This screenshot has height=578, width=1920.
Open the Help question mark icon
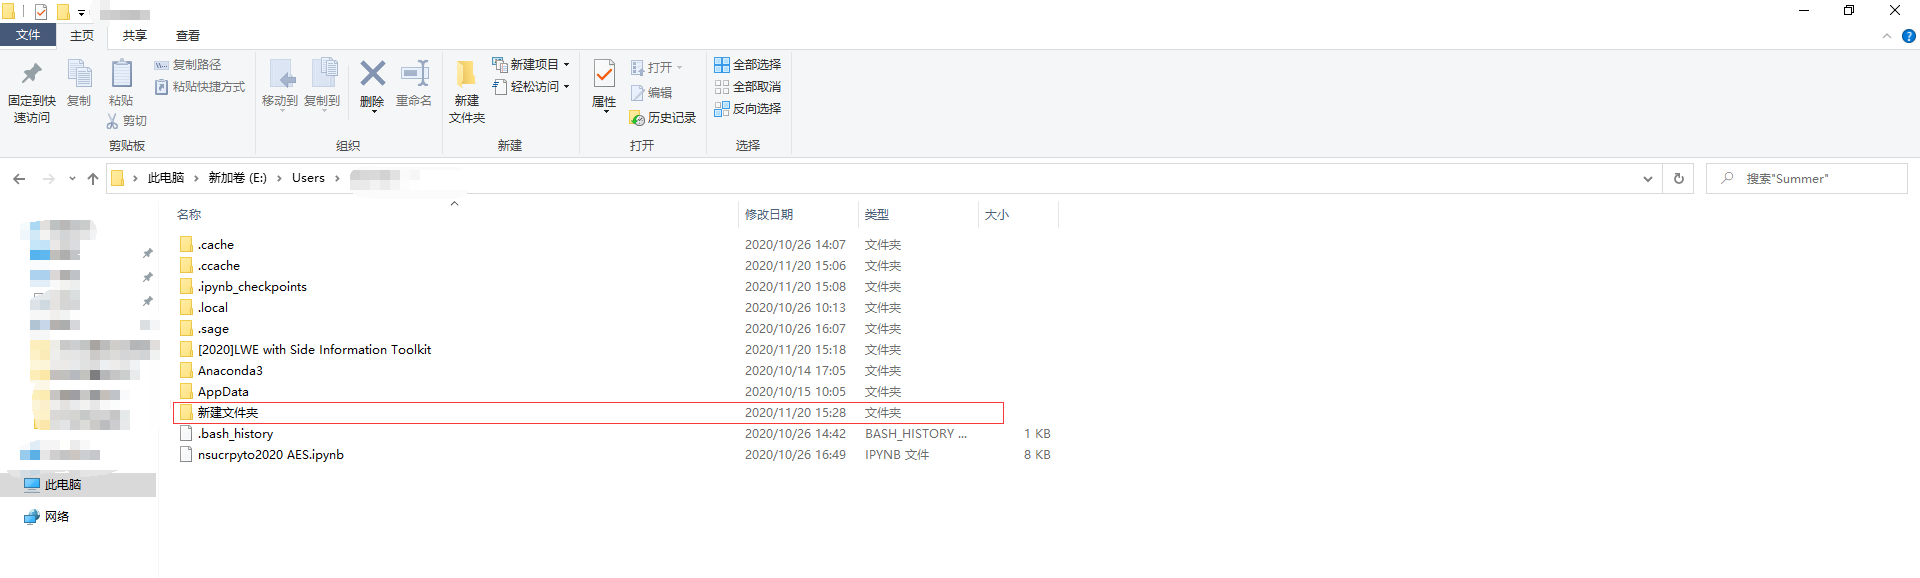(1908, 36)
